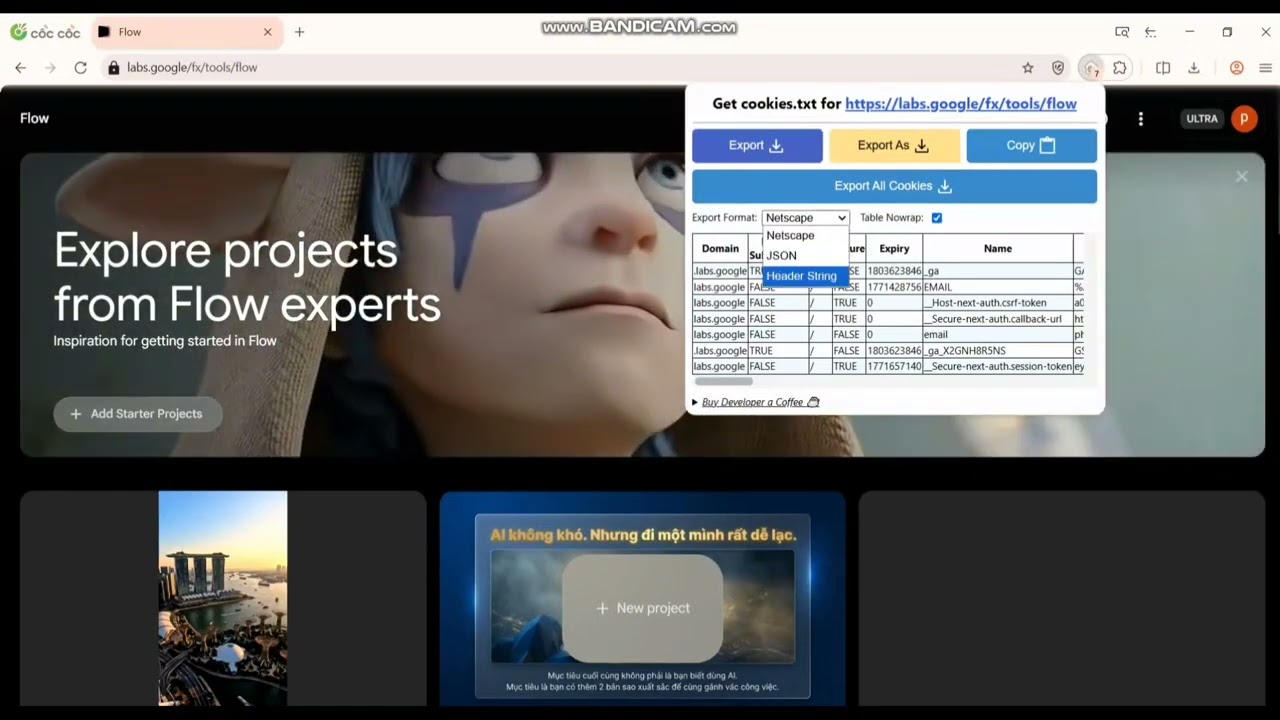Close the Flow tab
The image size is (1280, 720).
[x=267, y=32]
